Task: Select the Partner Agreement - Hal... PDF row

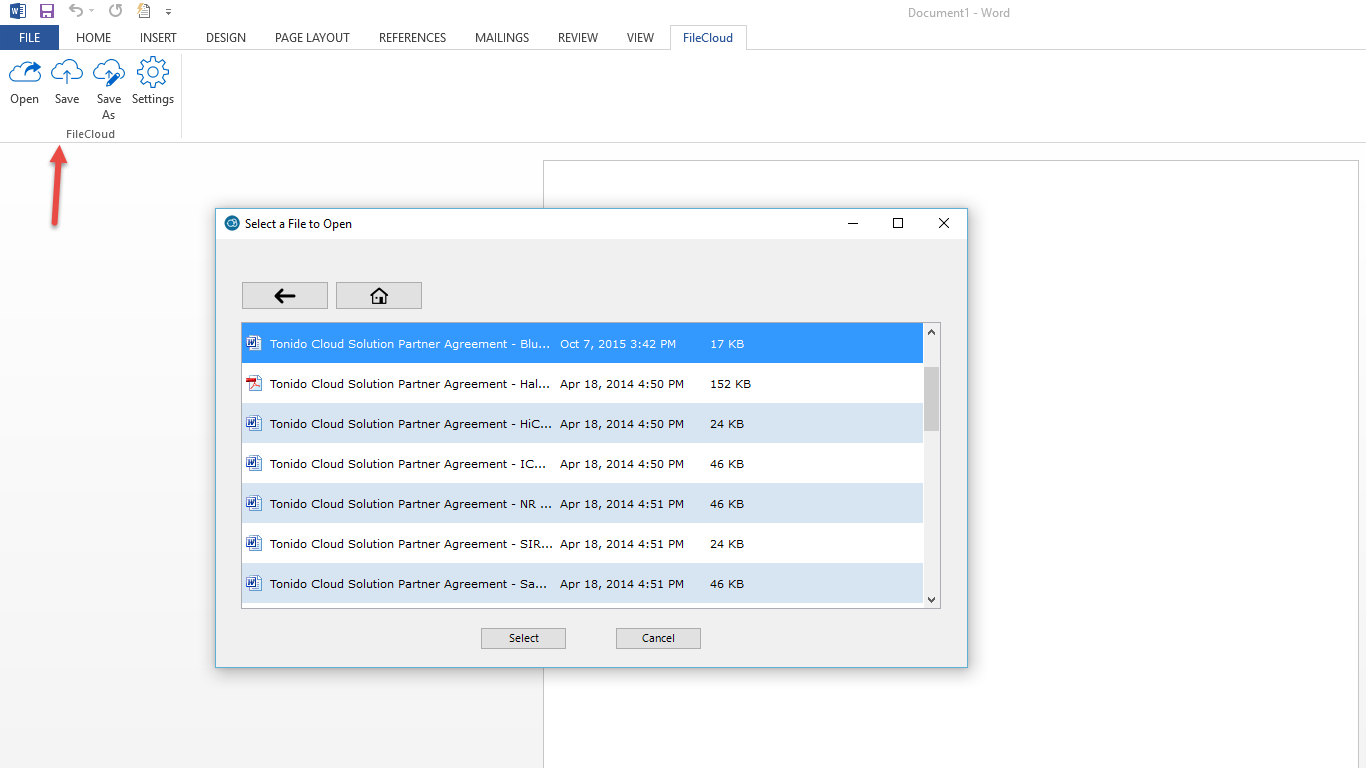Action: pyautogui.click(x=582, y=384)
